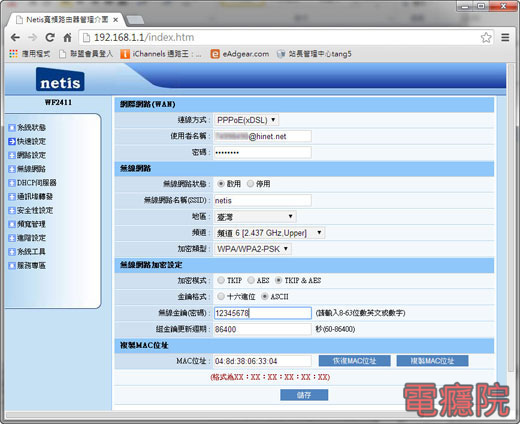520x424 pixels.
Task: Click the vertical page scrollbar
Action: 511,217
